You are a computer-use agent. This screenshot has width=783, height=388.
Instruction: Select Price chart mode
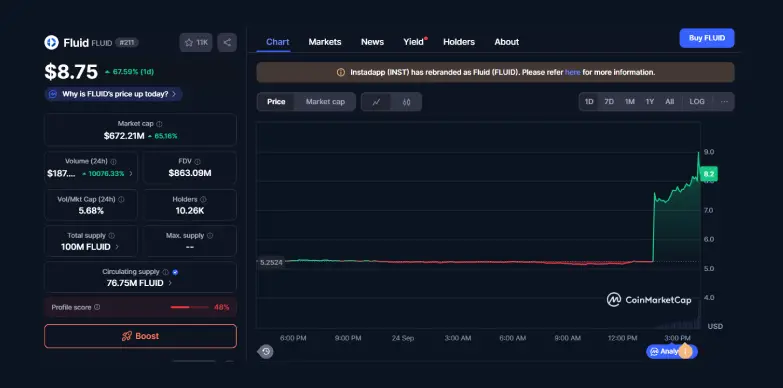click(276, 102)
